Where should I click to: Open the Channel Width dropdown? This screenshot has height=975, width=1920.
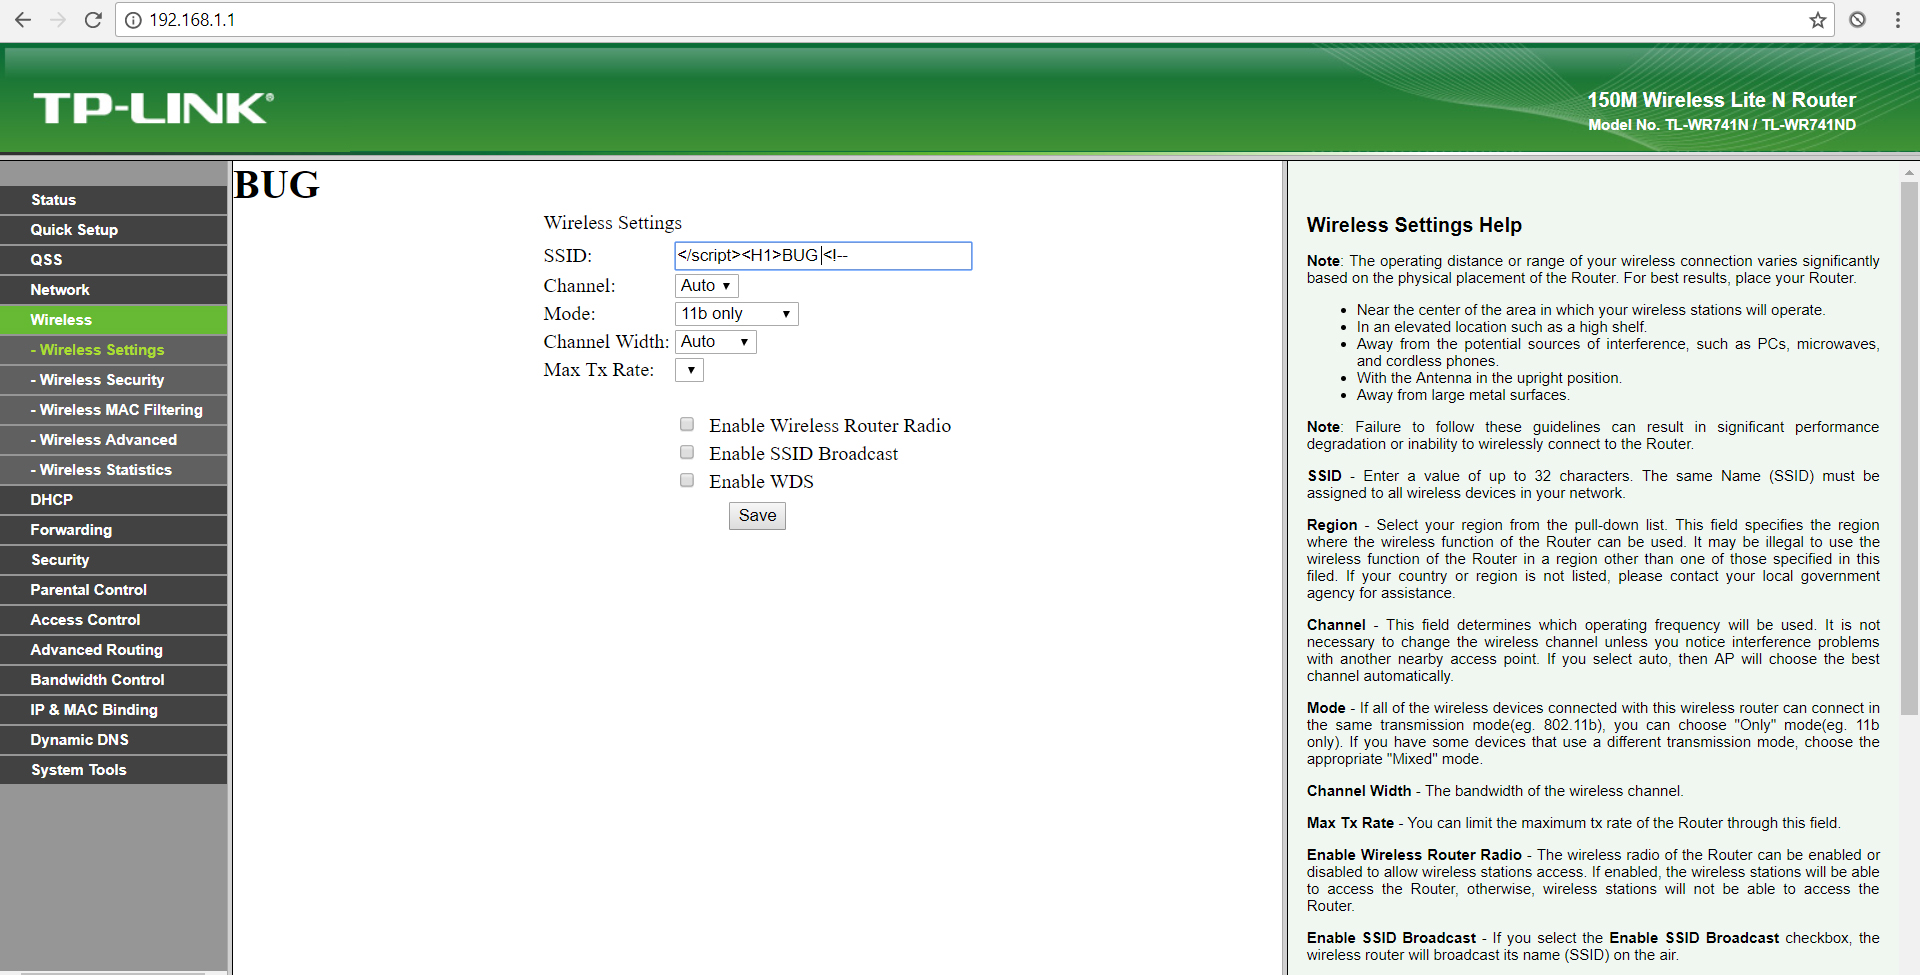[x=716, y=342]
